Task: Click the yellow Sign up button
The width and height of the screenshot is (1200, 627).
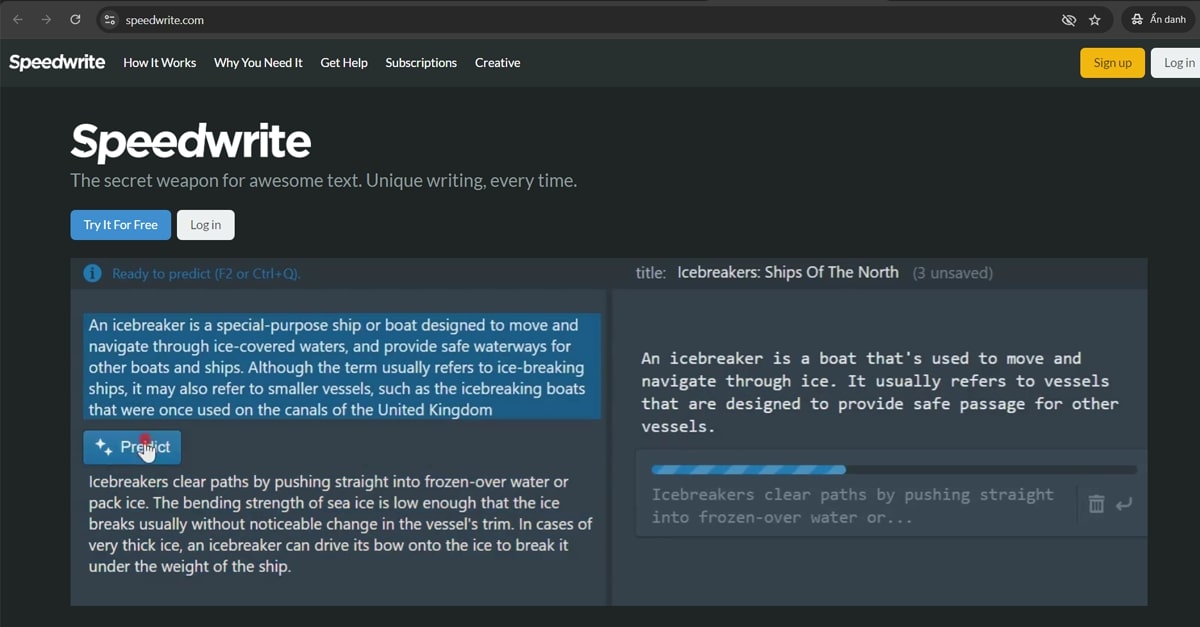Action: 1112,63
